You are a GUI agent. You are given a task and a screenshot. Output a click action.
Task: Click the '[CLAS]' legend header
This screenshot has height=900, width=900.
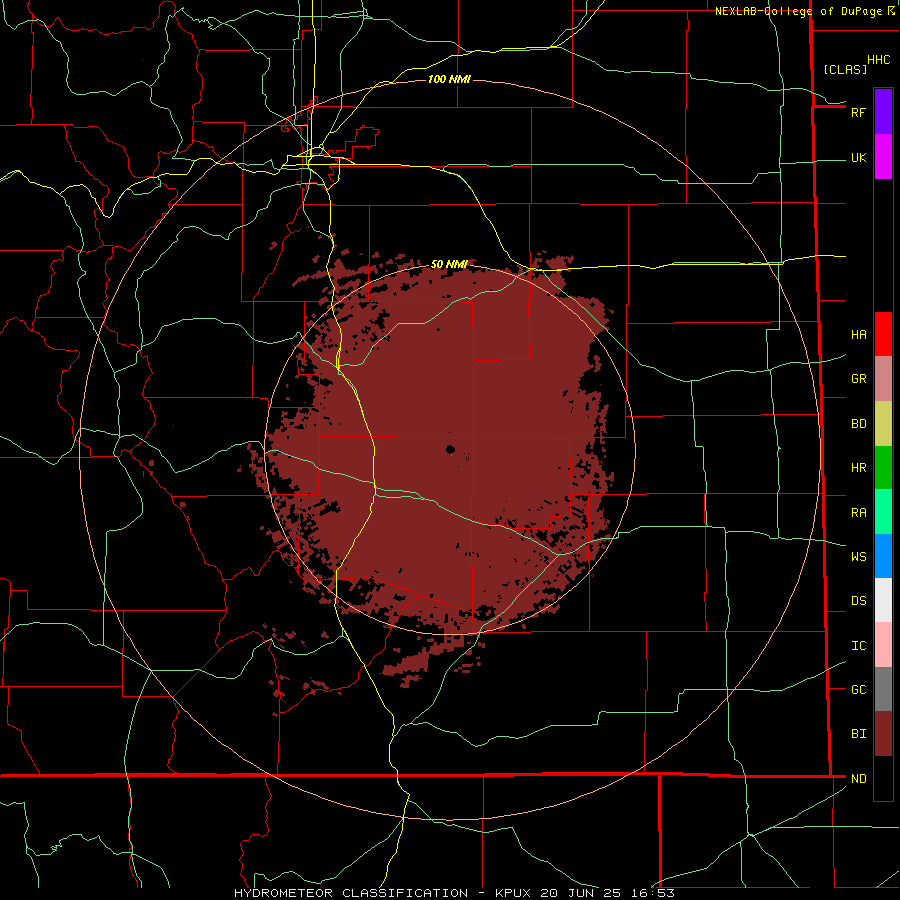point(845,69)
